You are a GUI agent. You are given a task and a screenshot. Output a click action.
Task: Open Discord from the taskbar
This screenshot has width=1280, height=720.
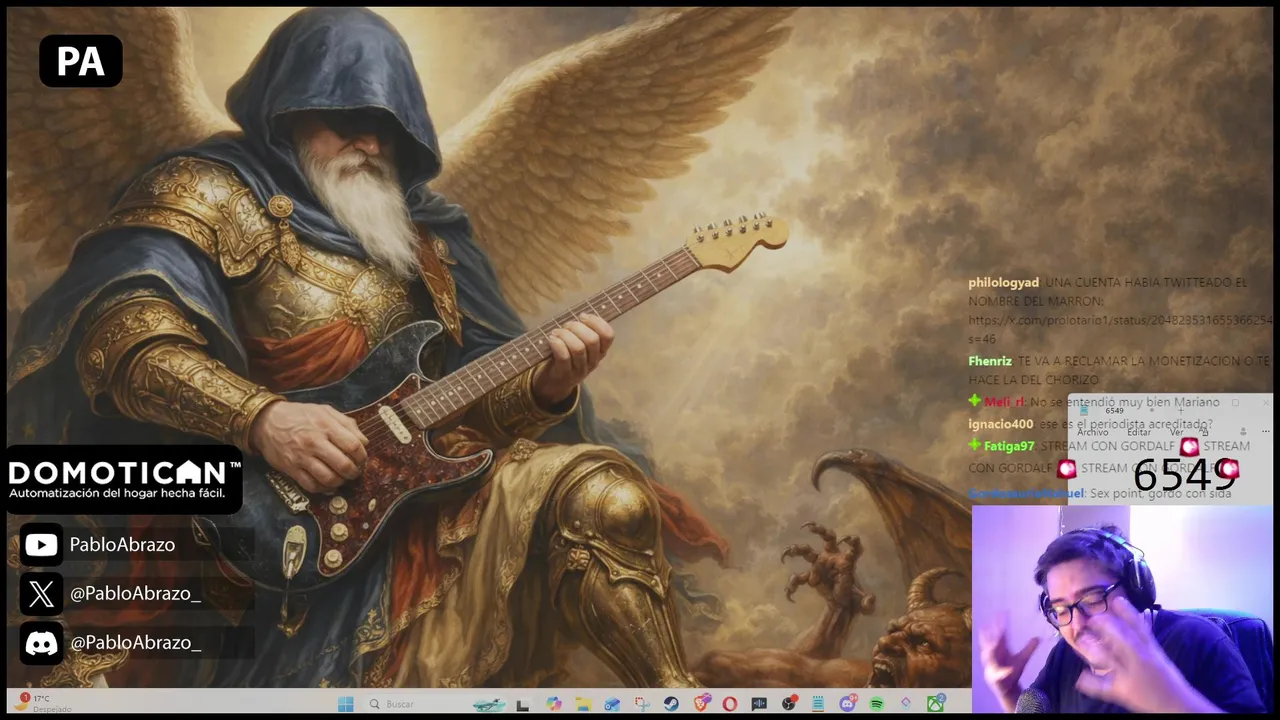[848, 704]
